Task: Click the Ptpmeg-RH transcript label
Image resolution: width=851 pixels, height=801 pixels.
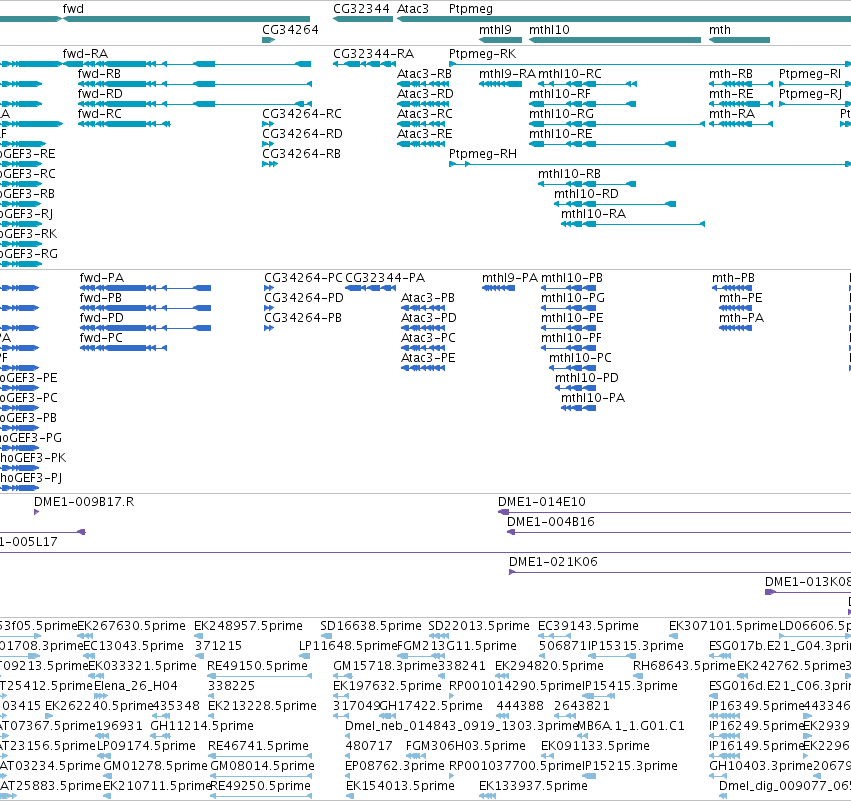Action: (482, 154)
